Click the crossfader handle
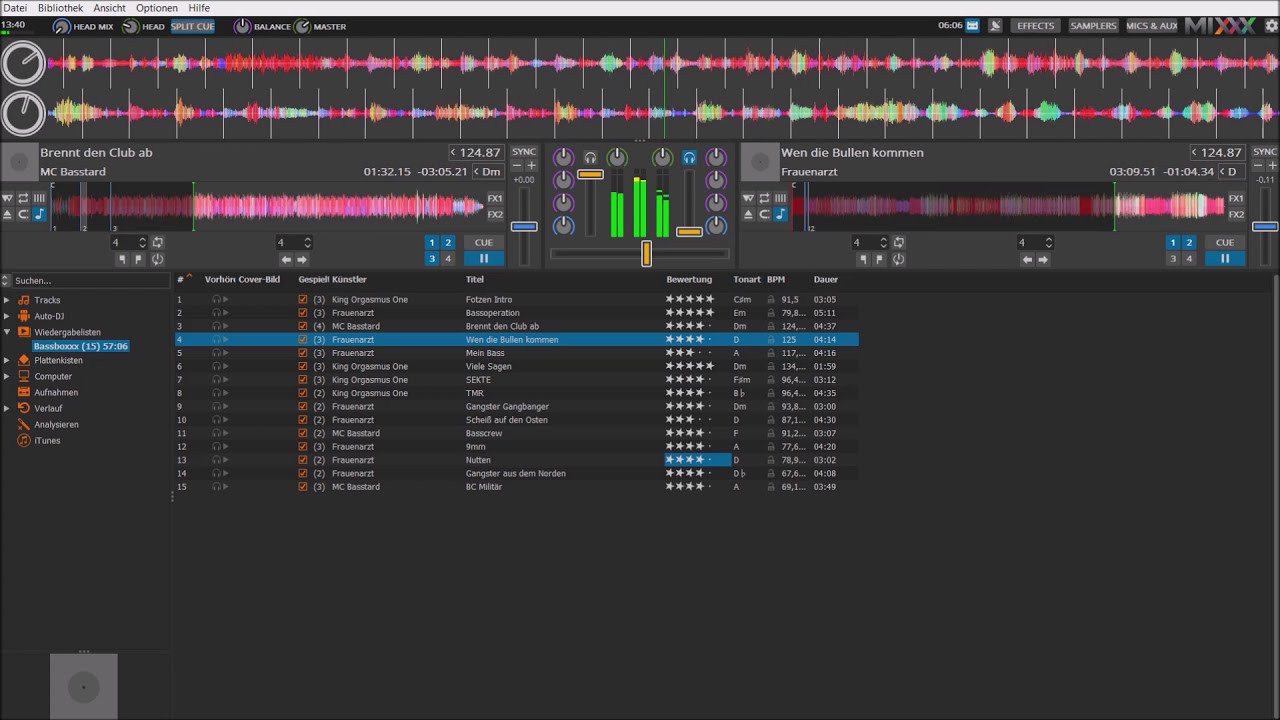 (646, 254)
